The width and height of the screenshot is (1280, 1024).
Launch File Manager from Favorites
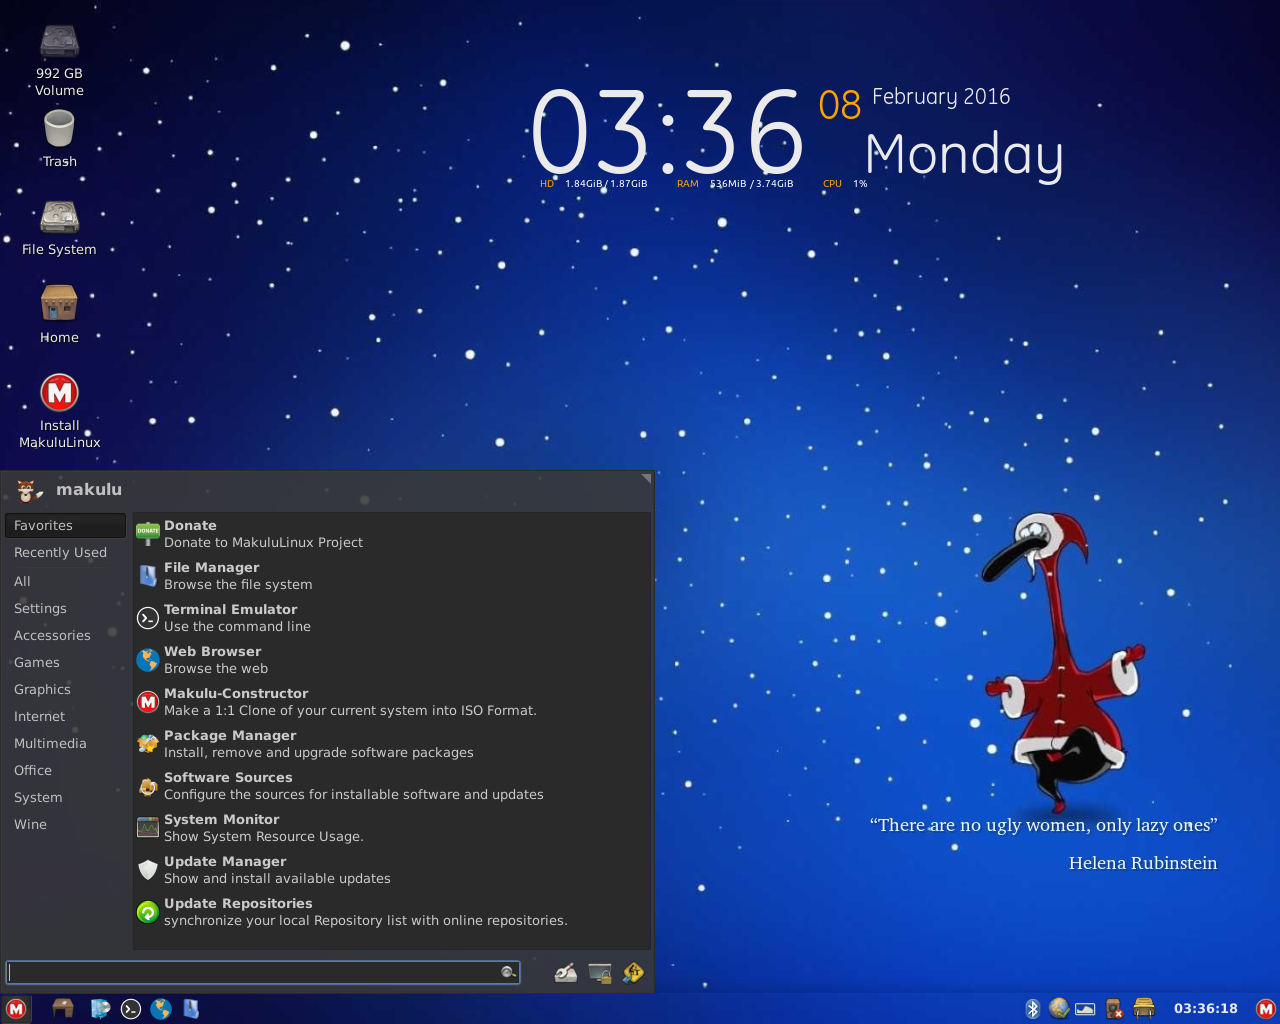pos(392,576)
